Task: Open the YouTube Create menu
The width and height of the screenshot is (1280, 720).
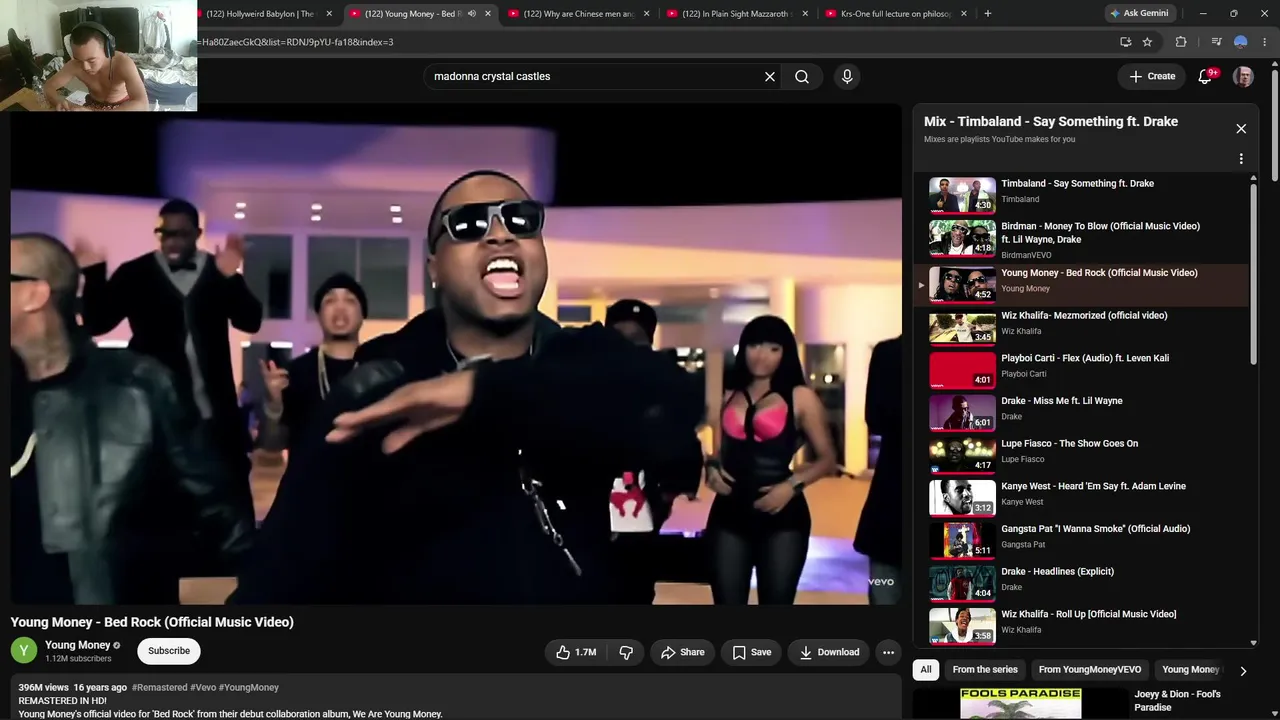Action: click(x=1152, y=76)
